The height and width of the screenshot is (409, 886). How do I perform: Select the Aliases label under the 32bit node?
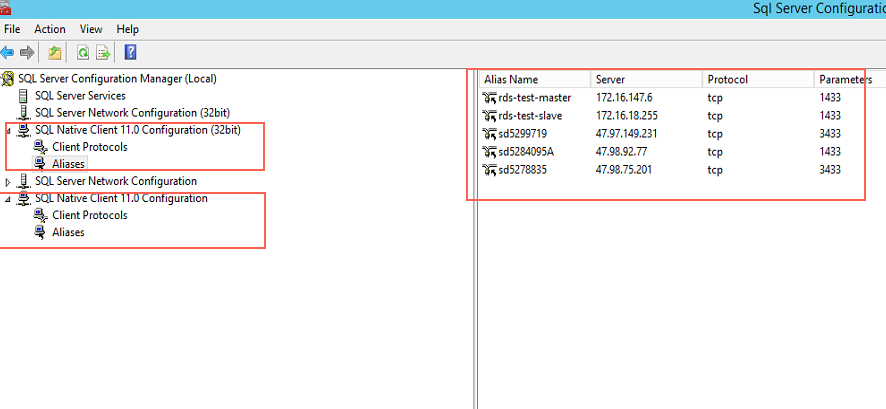pos(68,164)
